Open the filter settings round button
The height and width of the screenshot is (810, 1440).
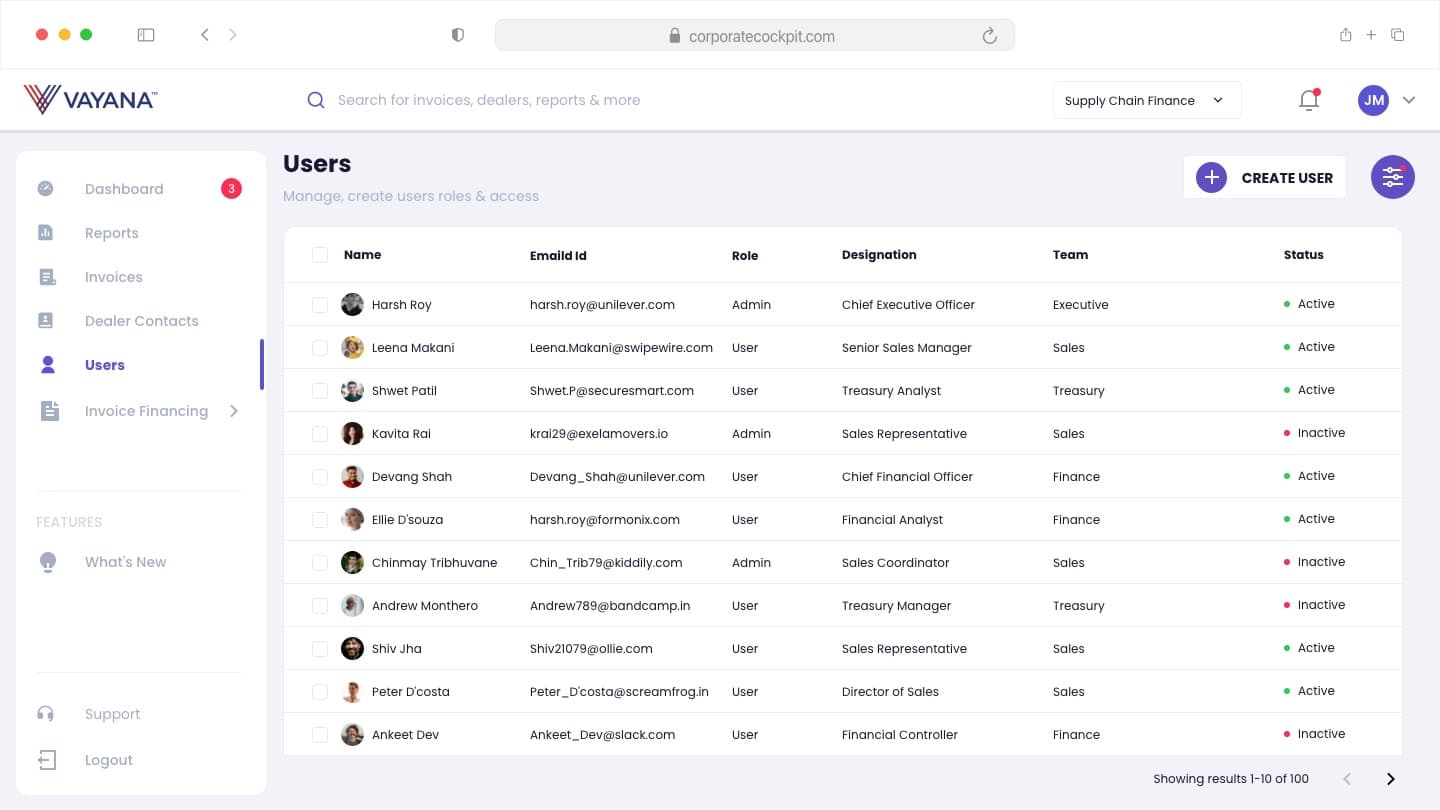1392,178
